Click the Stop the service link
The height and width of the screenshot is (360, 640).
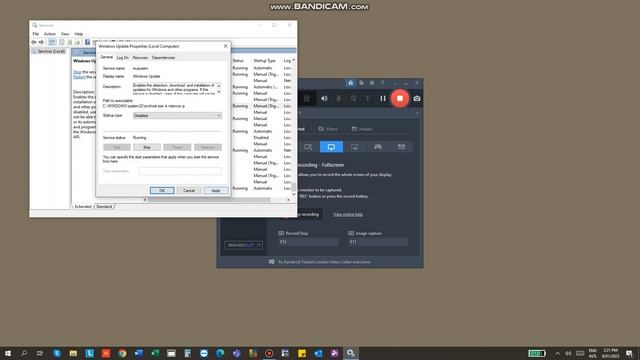pos(77,72)
